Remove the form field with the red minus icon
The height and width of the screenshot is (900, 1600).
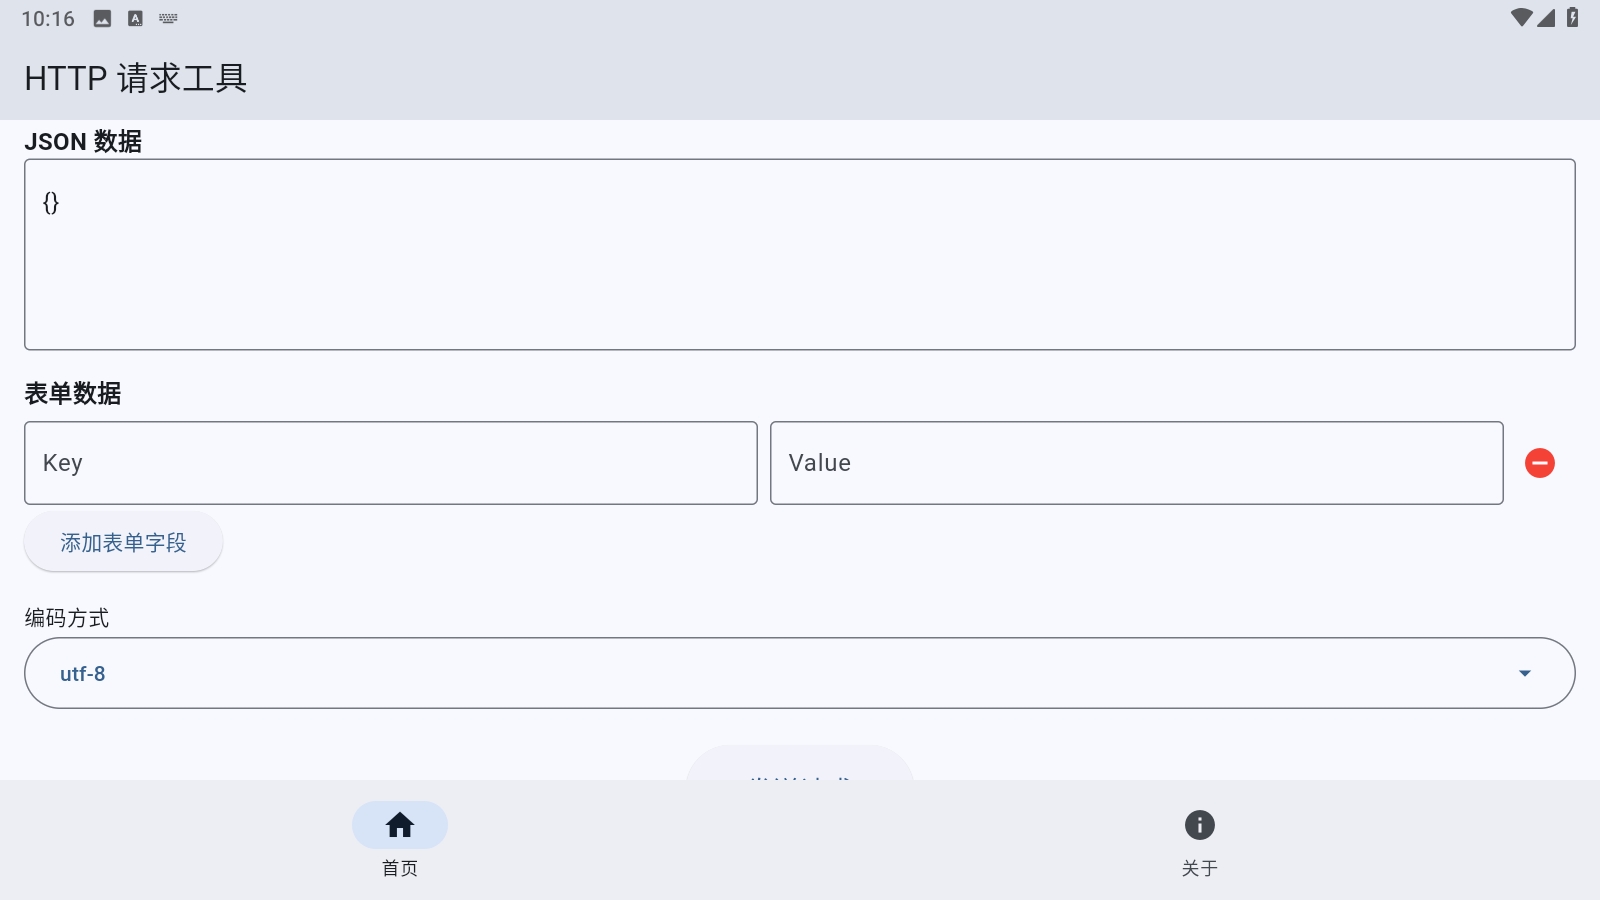coord(1539,463)
